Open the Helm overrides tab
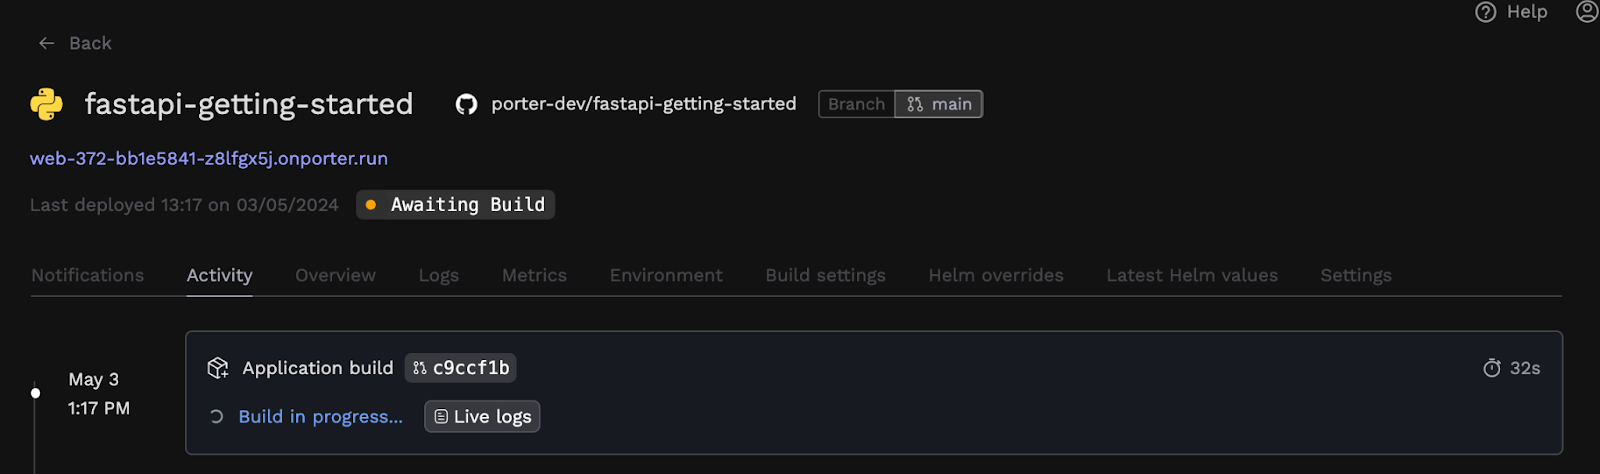 point(996,275)
